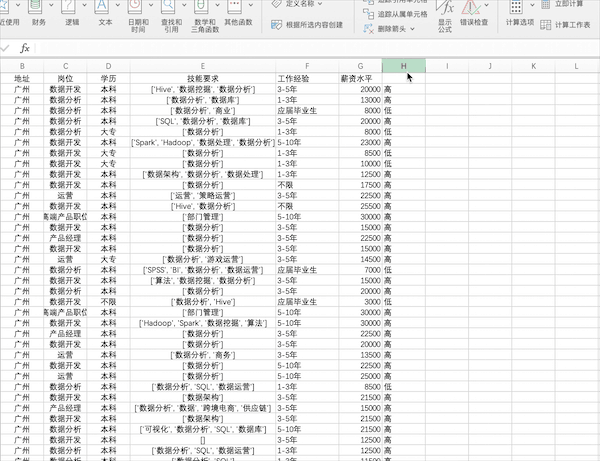Open the 数学和三角函数 icon
This screenshot has width=600, height=461.
(x=202, y=7)
